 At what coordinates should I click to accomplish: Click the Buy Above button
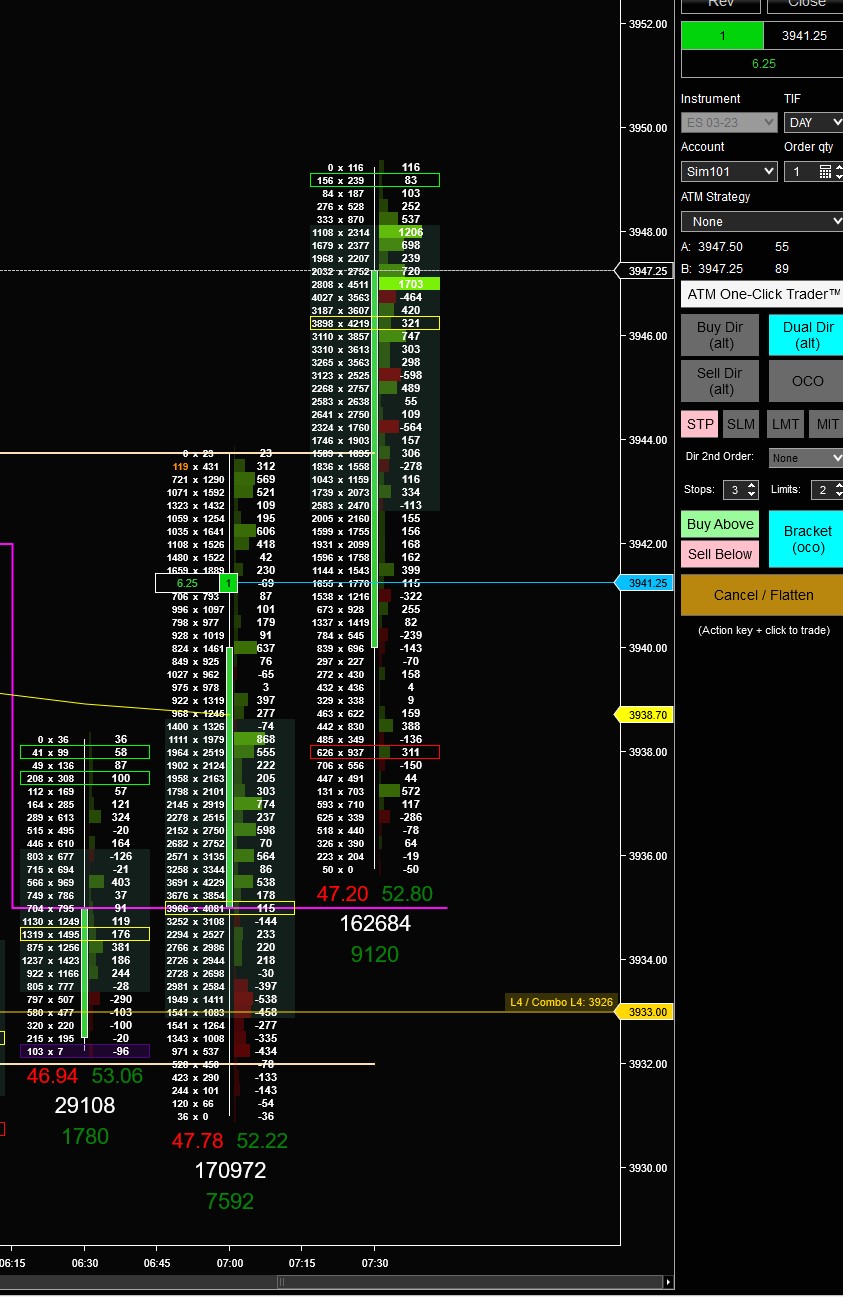(x=720, y=524)
